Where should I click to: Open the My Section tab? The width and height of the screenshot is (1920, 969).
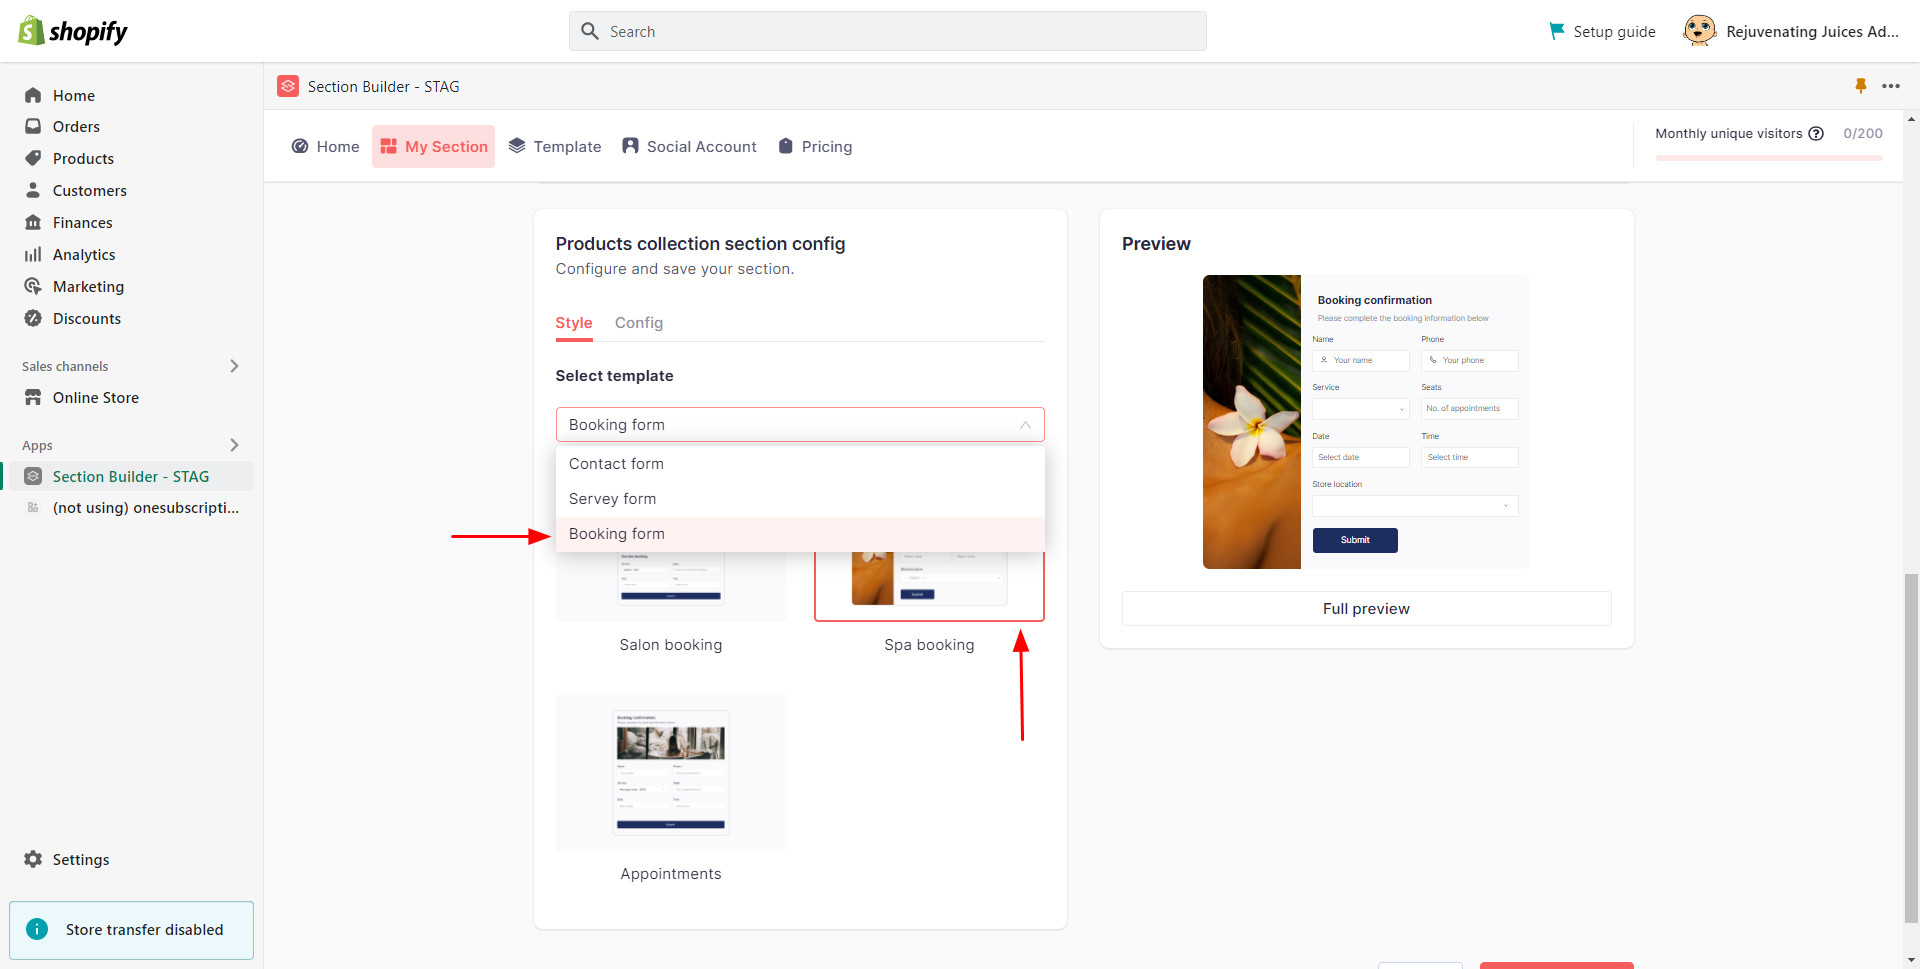[434, 147]
